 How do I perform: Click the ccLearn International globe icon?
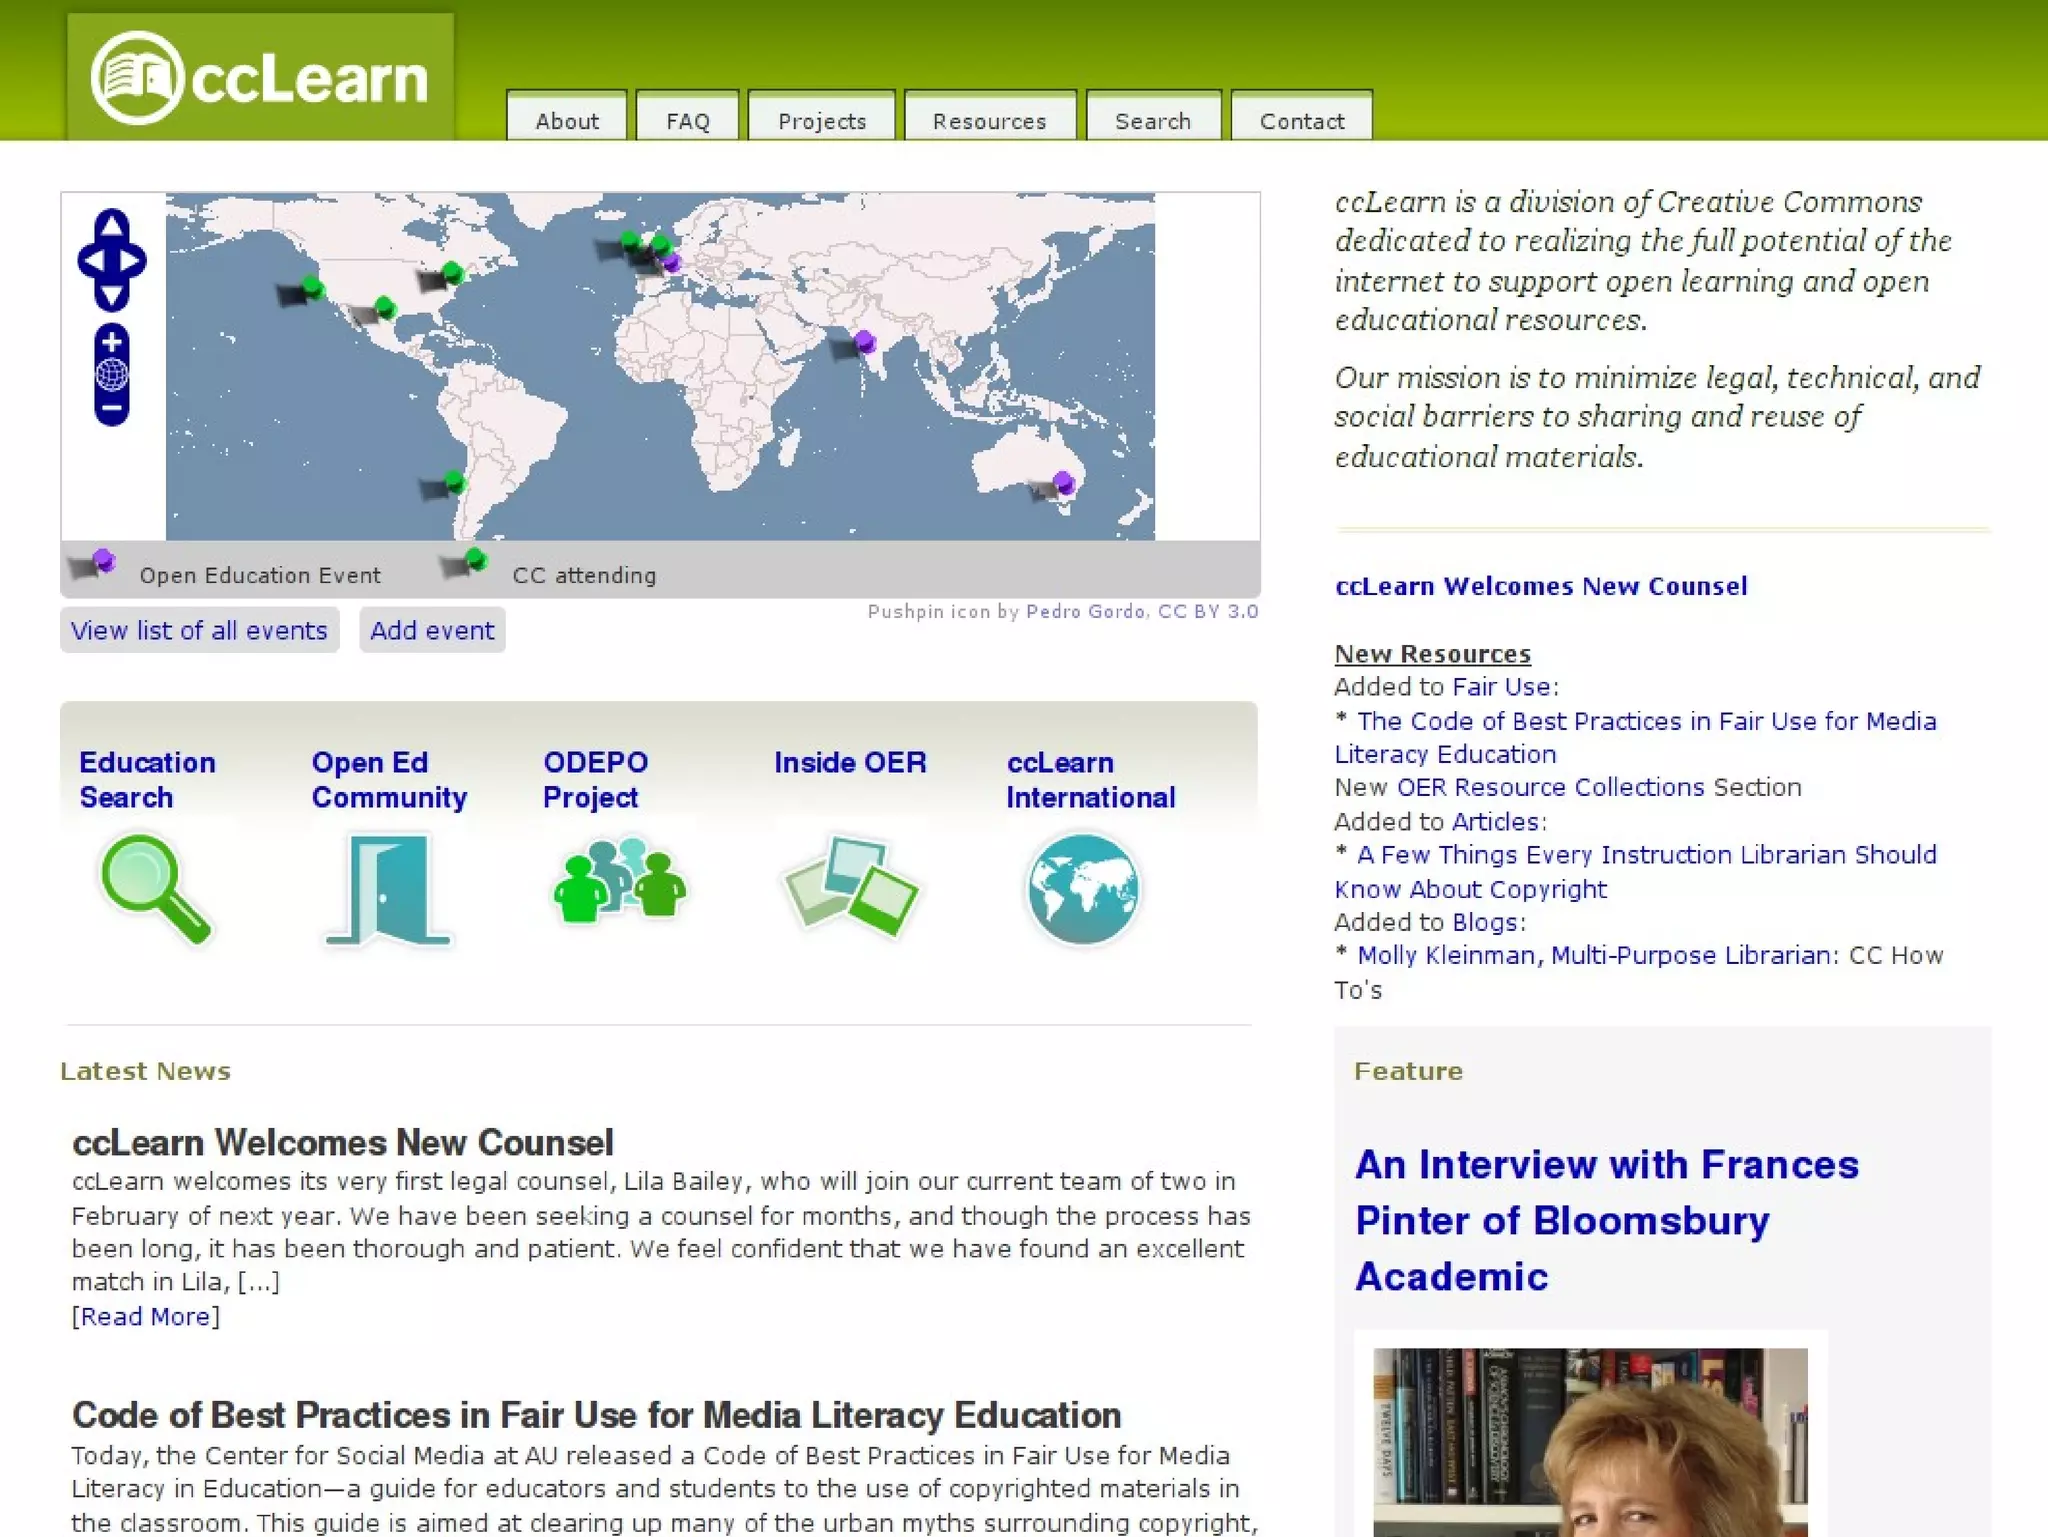click(1083, 889)
